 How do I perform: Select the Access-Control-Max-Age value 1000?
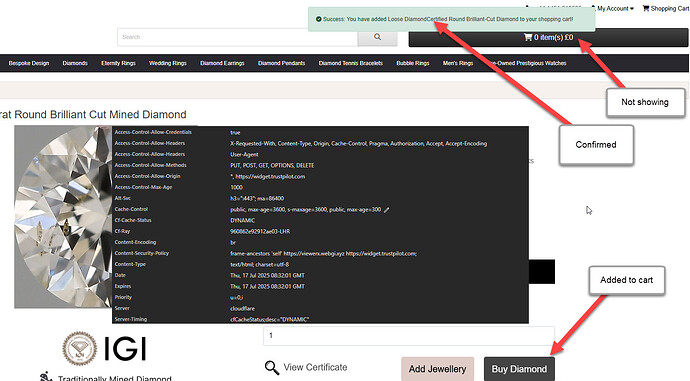[x=236, y=187]
